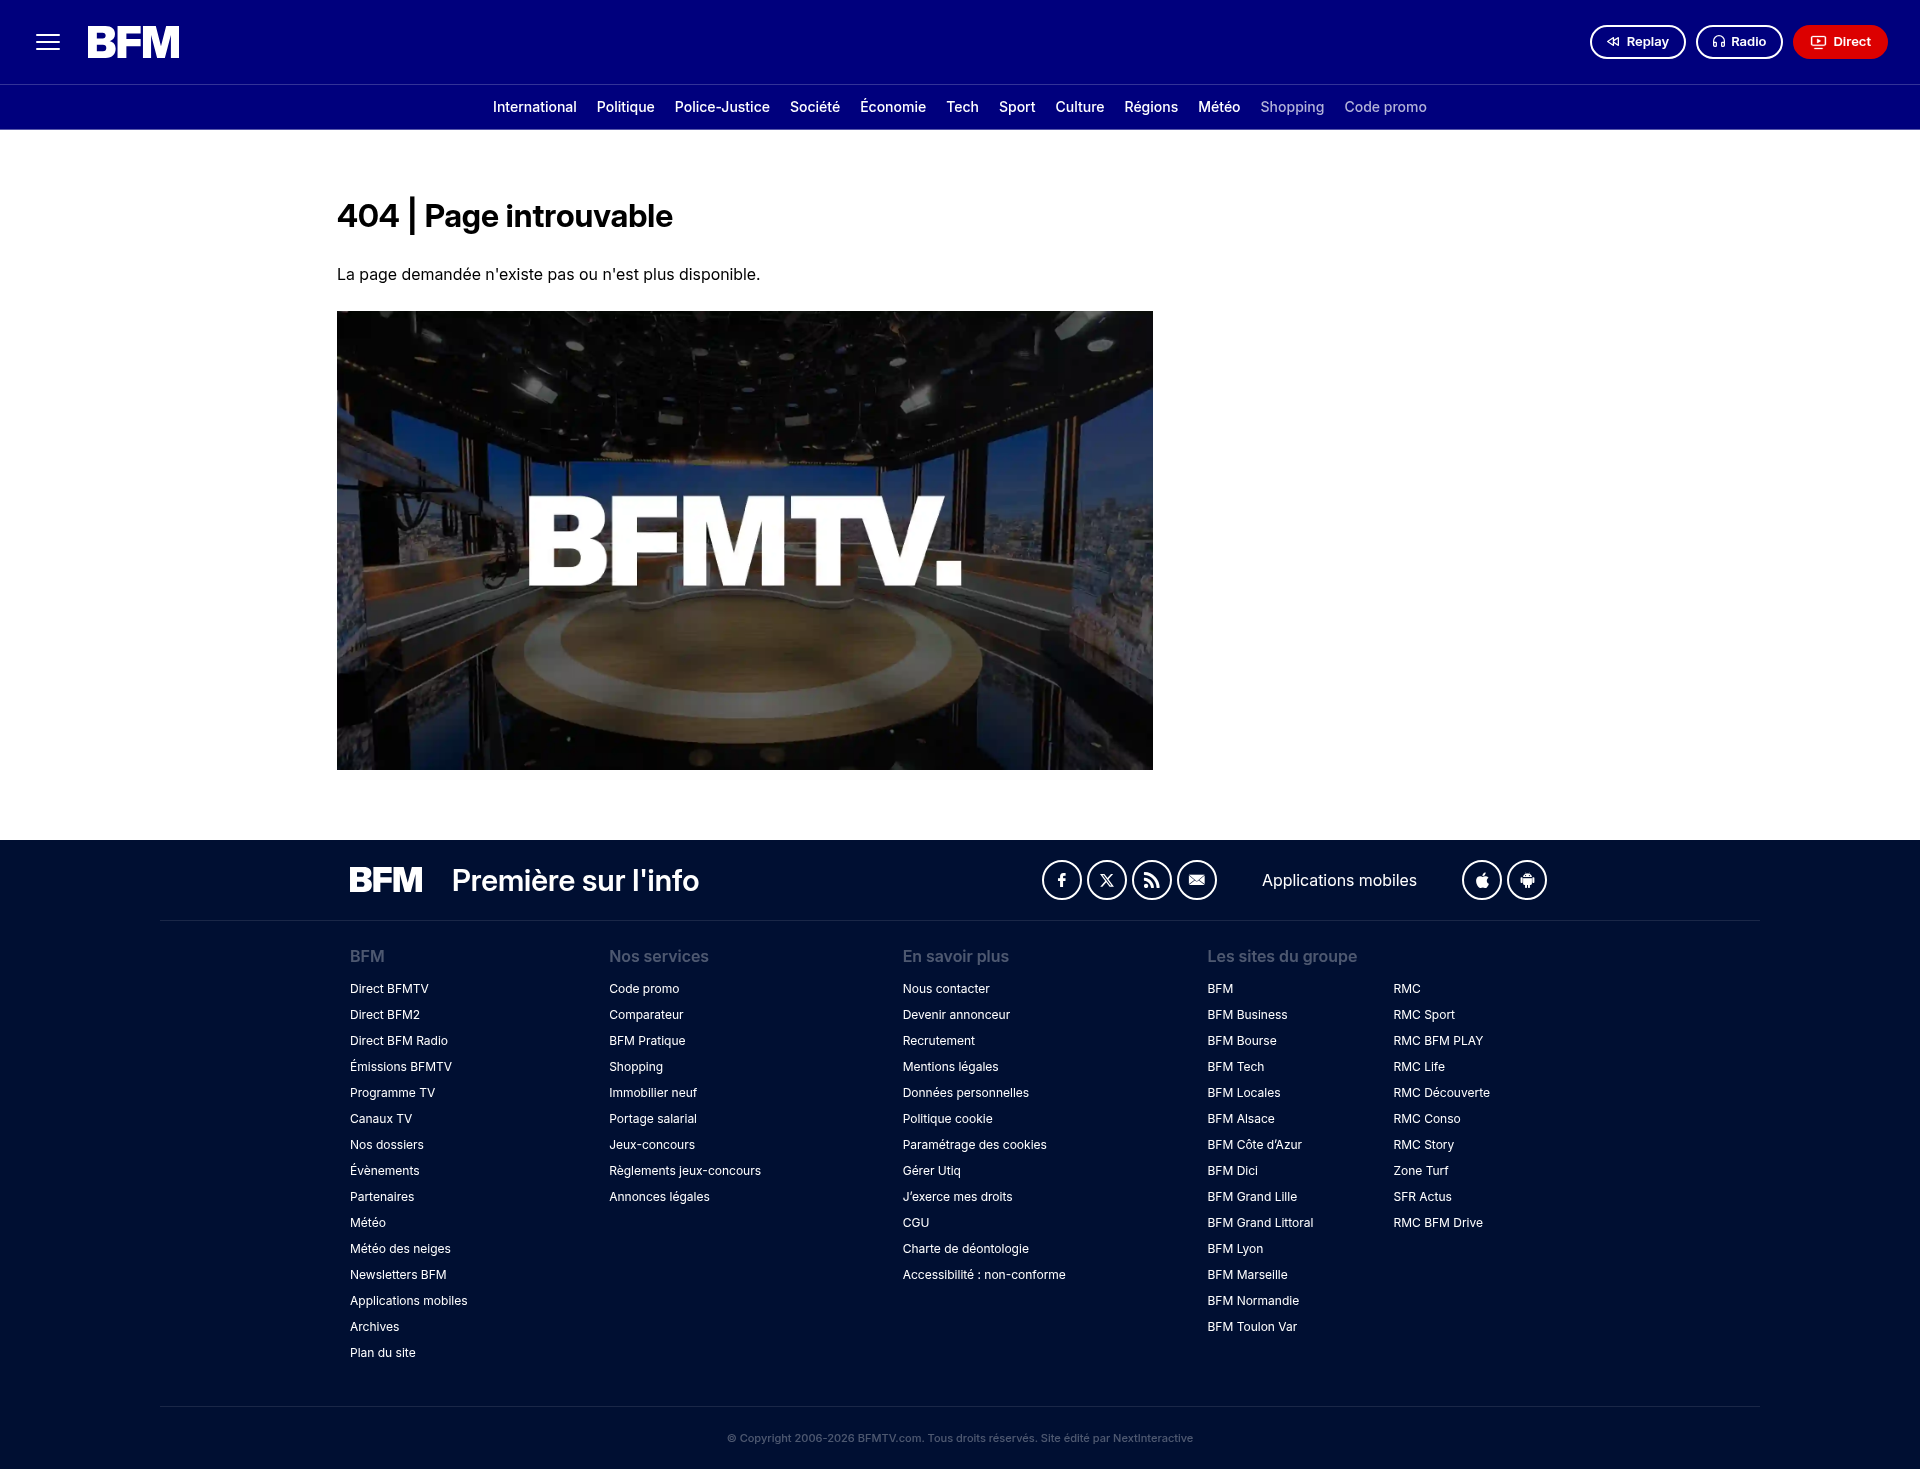Viewport: 1920px width, 1469px height.
Task: Go to Émissions BFMTV
Action: [401, 1067]
